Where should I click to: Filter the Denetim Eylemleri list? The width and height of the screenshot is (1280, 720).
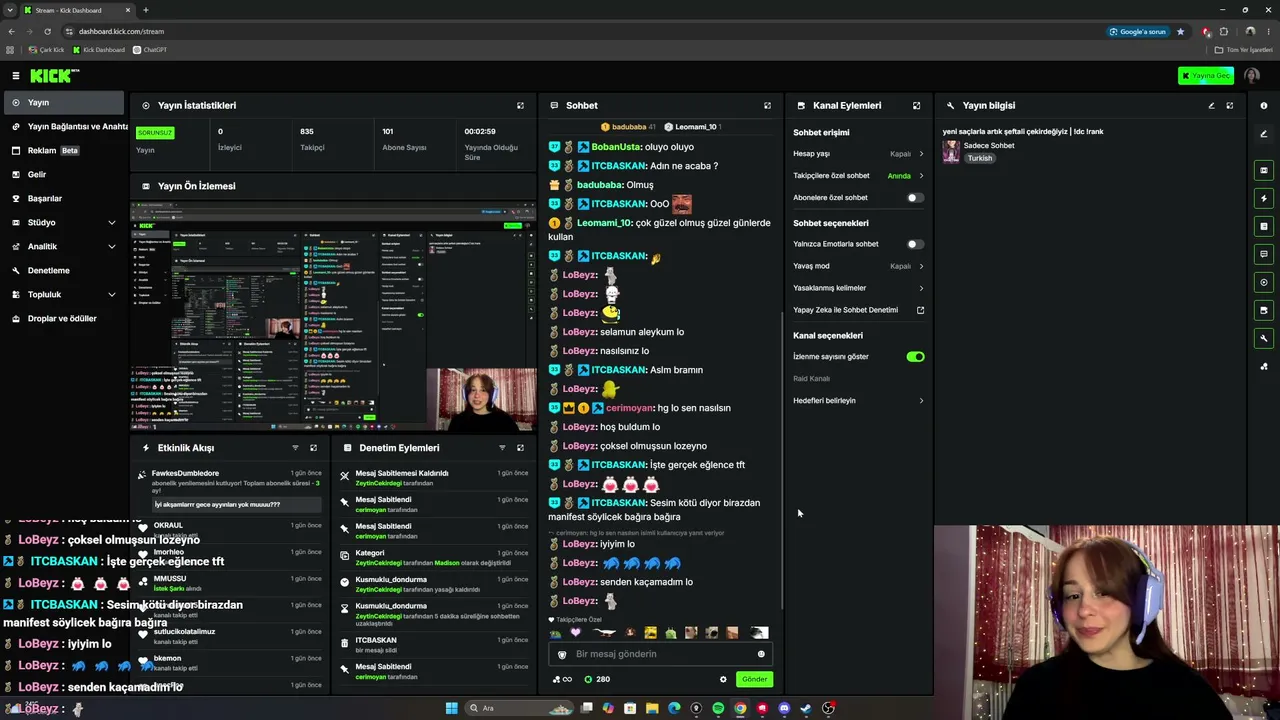pos(502,448)
